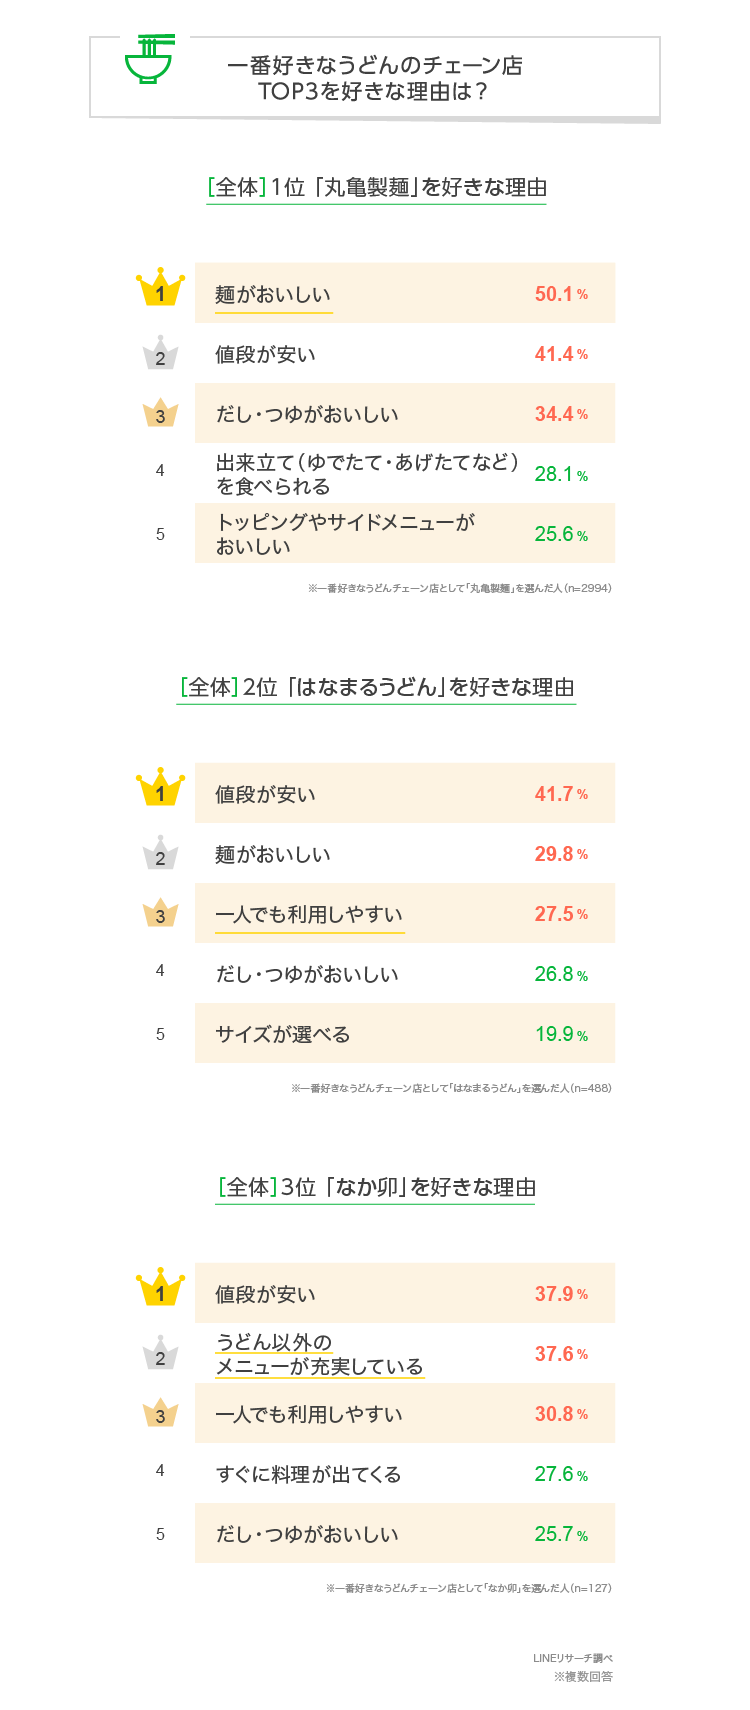Click the n=2994 footnote under 丸亀製麺
Viewport: 750px width, 1710px height.
click(x=459, y=589)
